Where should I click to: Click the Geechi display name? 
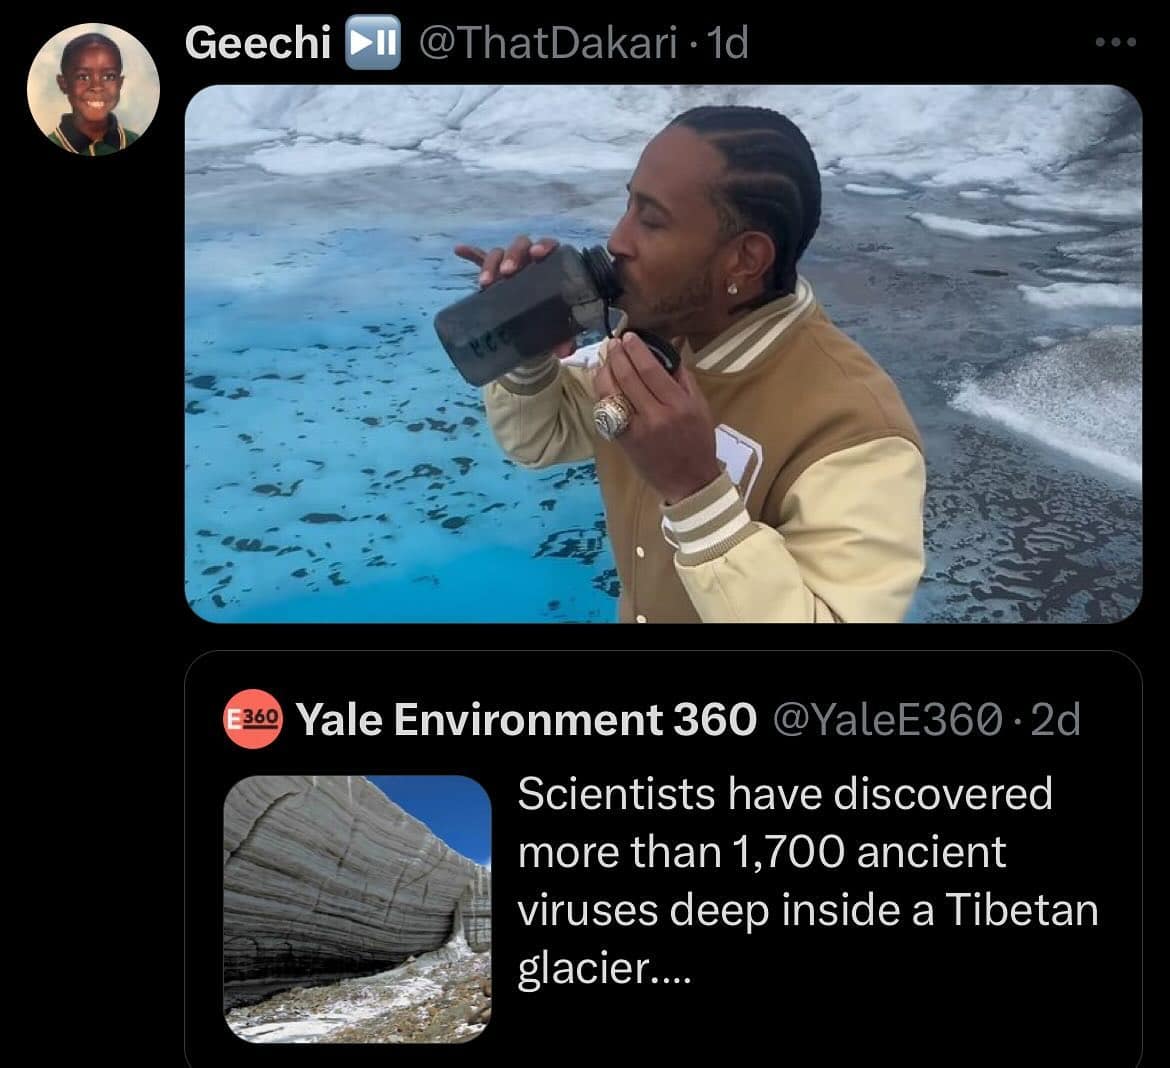(x=258, y=43)
